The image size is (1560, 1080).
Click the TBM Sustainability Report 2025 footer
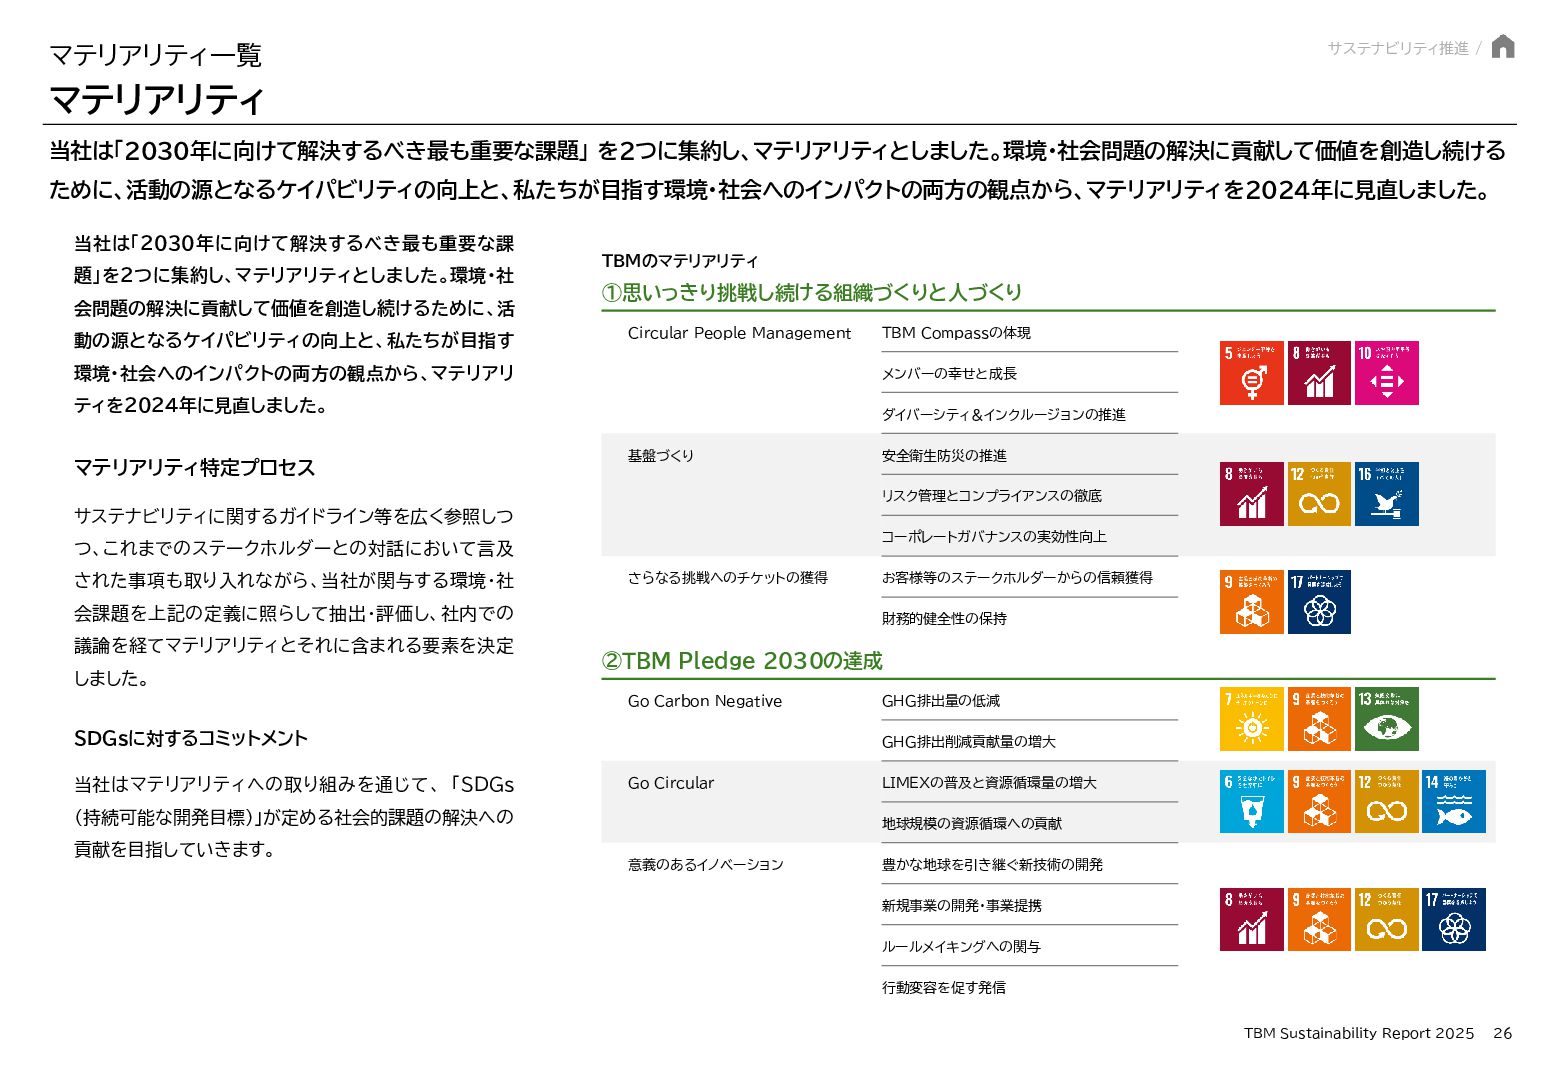click(1359, 1033)
